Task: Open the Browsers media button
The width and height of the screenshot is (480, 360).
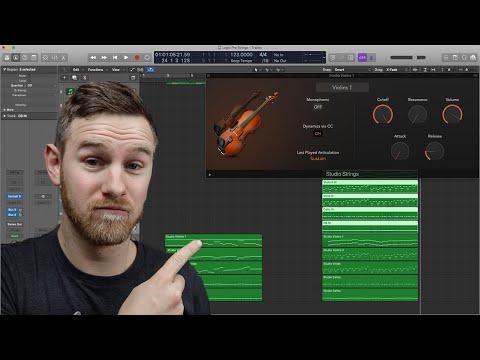Action: [x=473, y=58]
